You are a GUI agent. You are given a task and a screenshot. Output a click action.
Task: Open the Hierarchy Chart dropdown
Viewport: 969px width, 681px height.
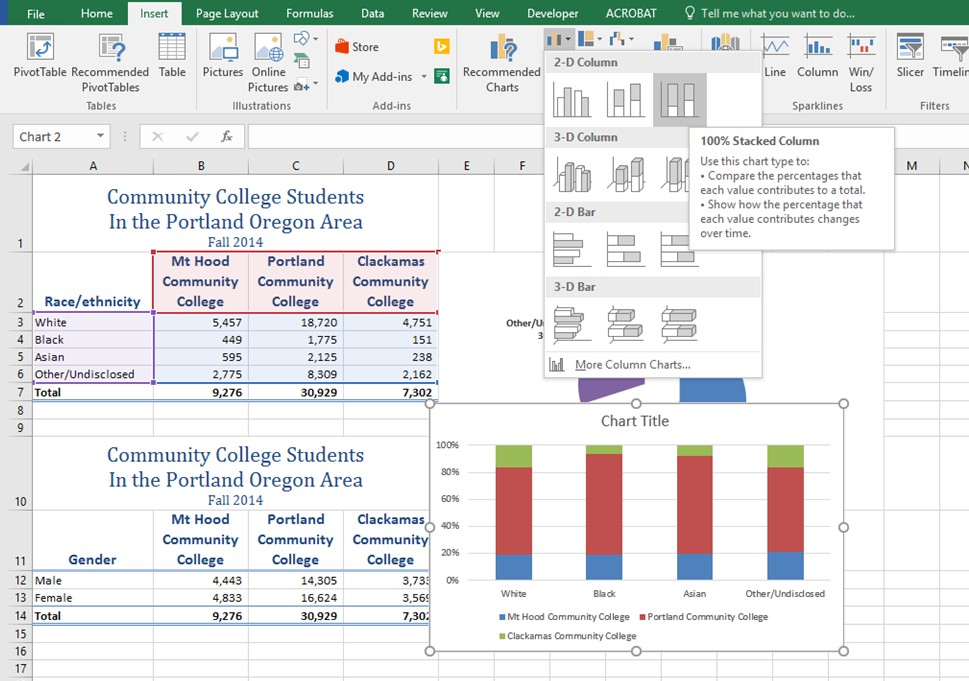[x=590, y=40]
